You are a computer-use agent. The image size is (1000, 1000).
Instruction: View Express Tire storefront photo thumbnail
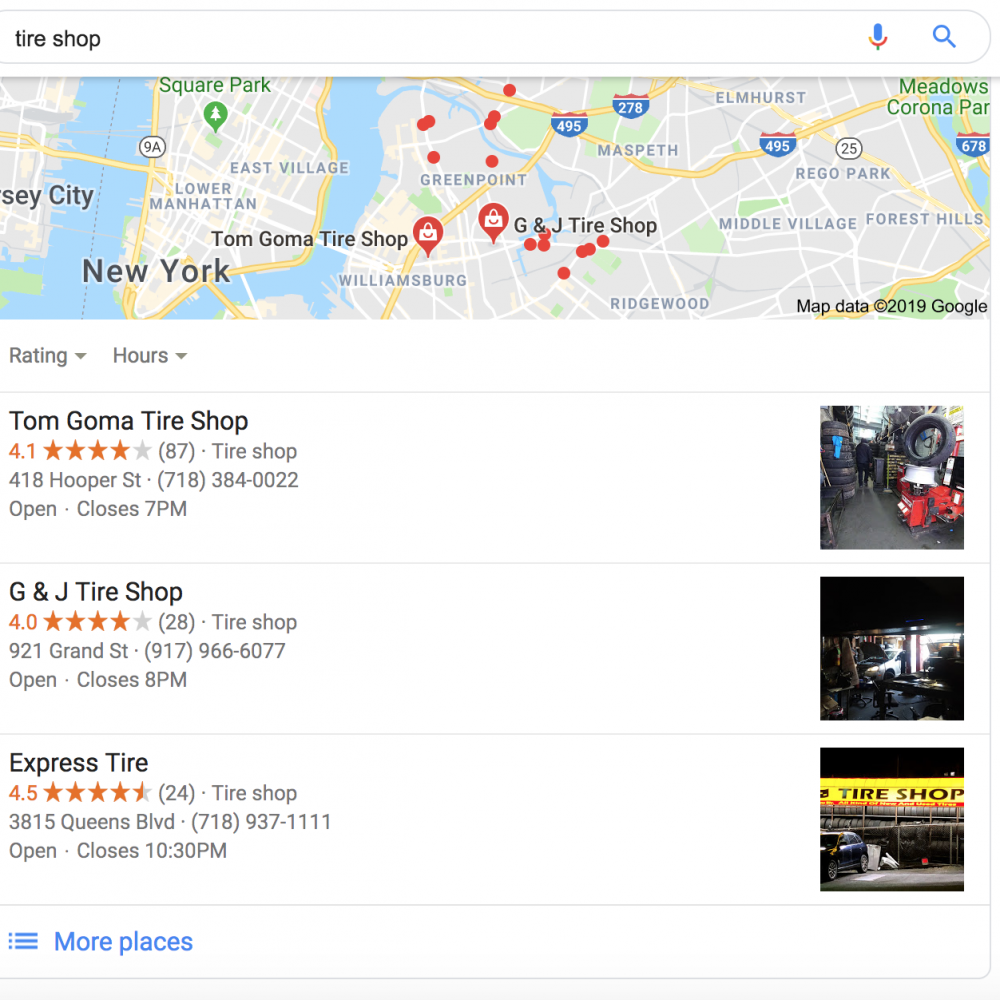coord(892,820)
